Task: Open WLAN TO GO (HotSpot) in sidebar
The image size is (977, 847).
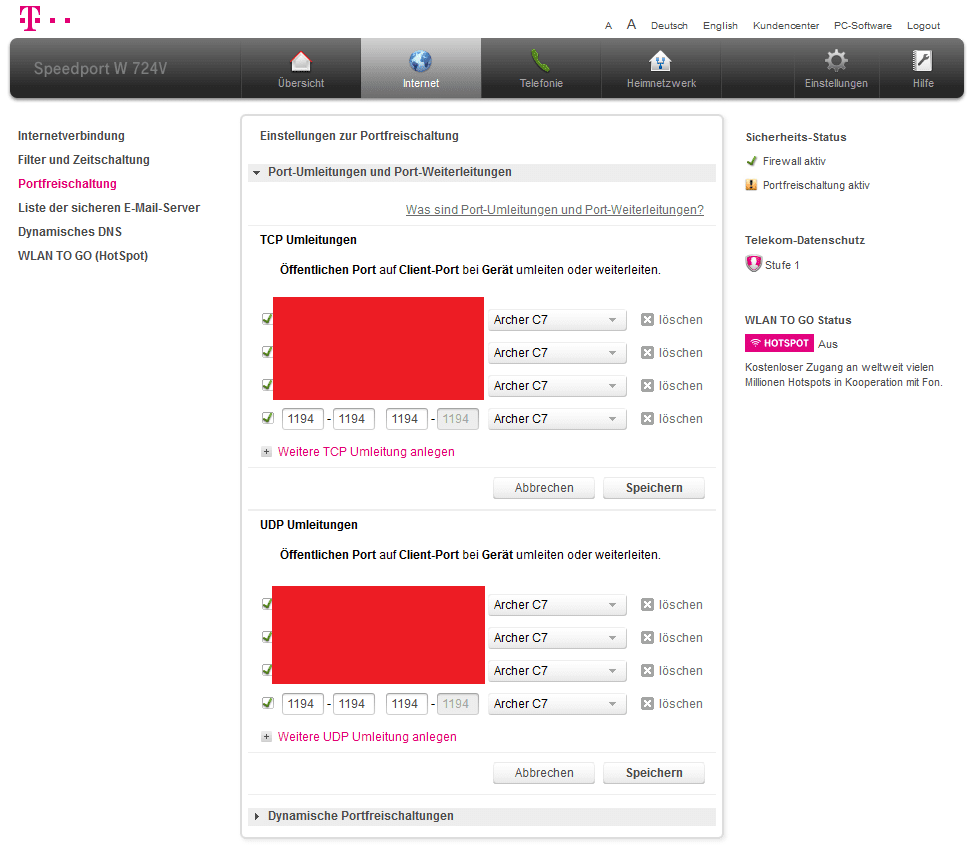Action: point(83,256)
